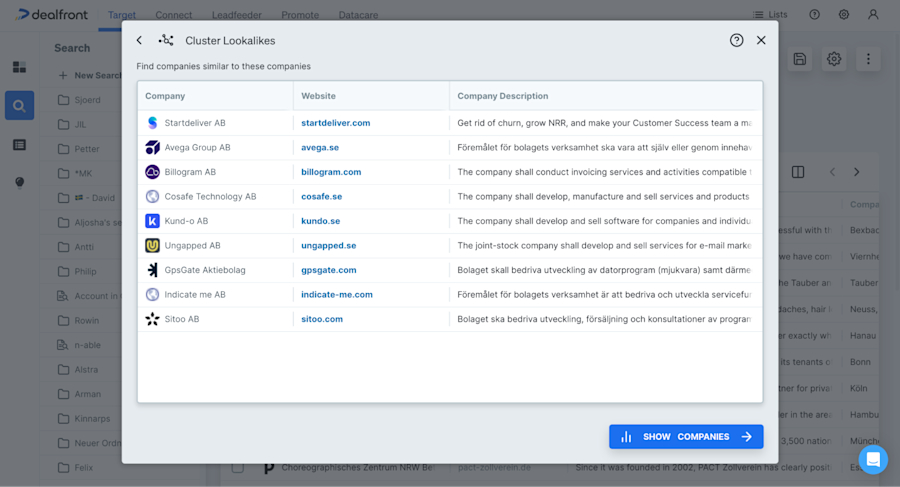Screen dimensions: 900x487
Task: Open cosafe.se website link
Action: pyautogui.click(x=321, y=196)
